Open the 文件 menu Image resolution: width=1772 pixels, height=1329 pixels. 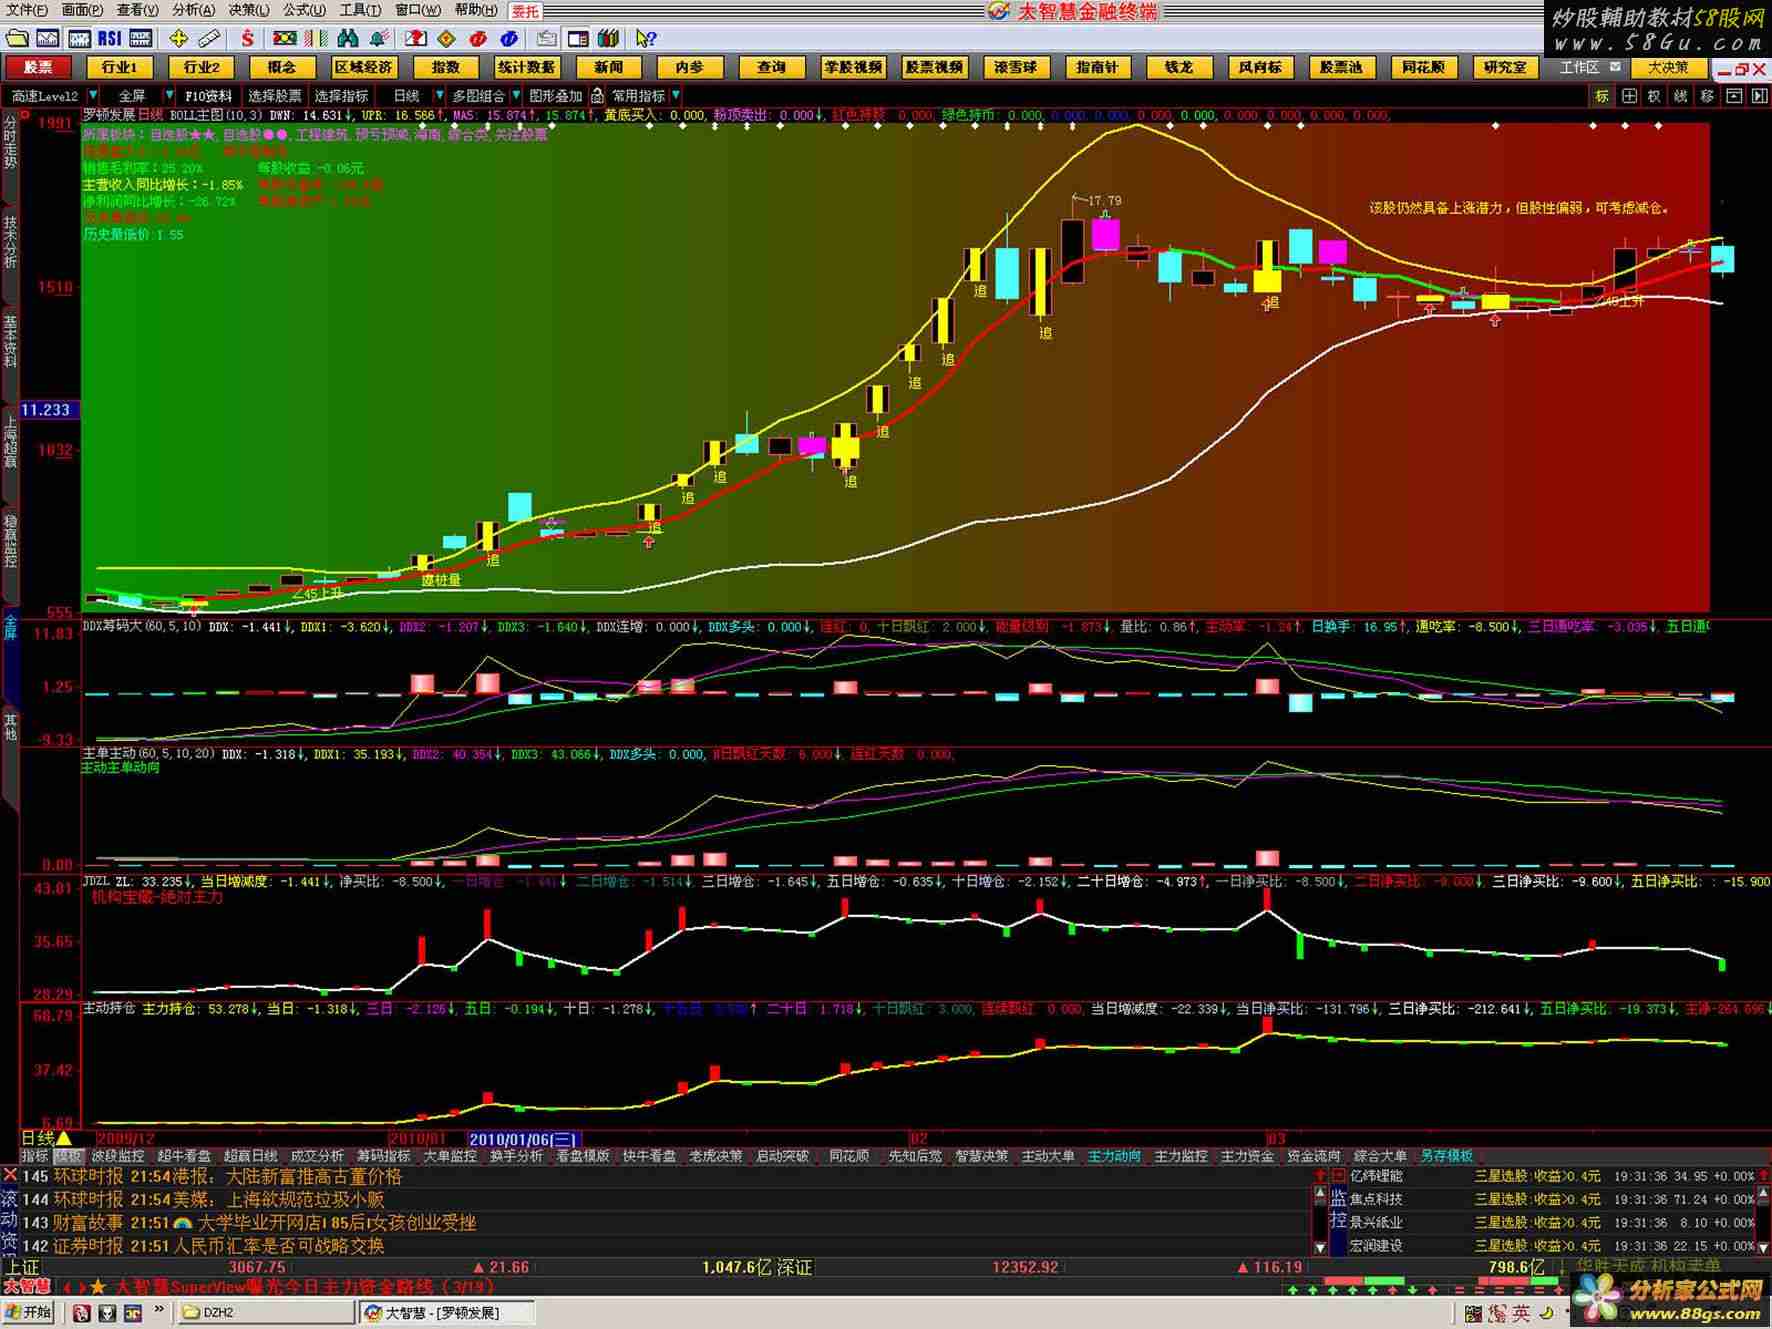pyautogui.click(x=27, y=10)
